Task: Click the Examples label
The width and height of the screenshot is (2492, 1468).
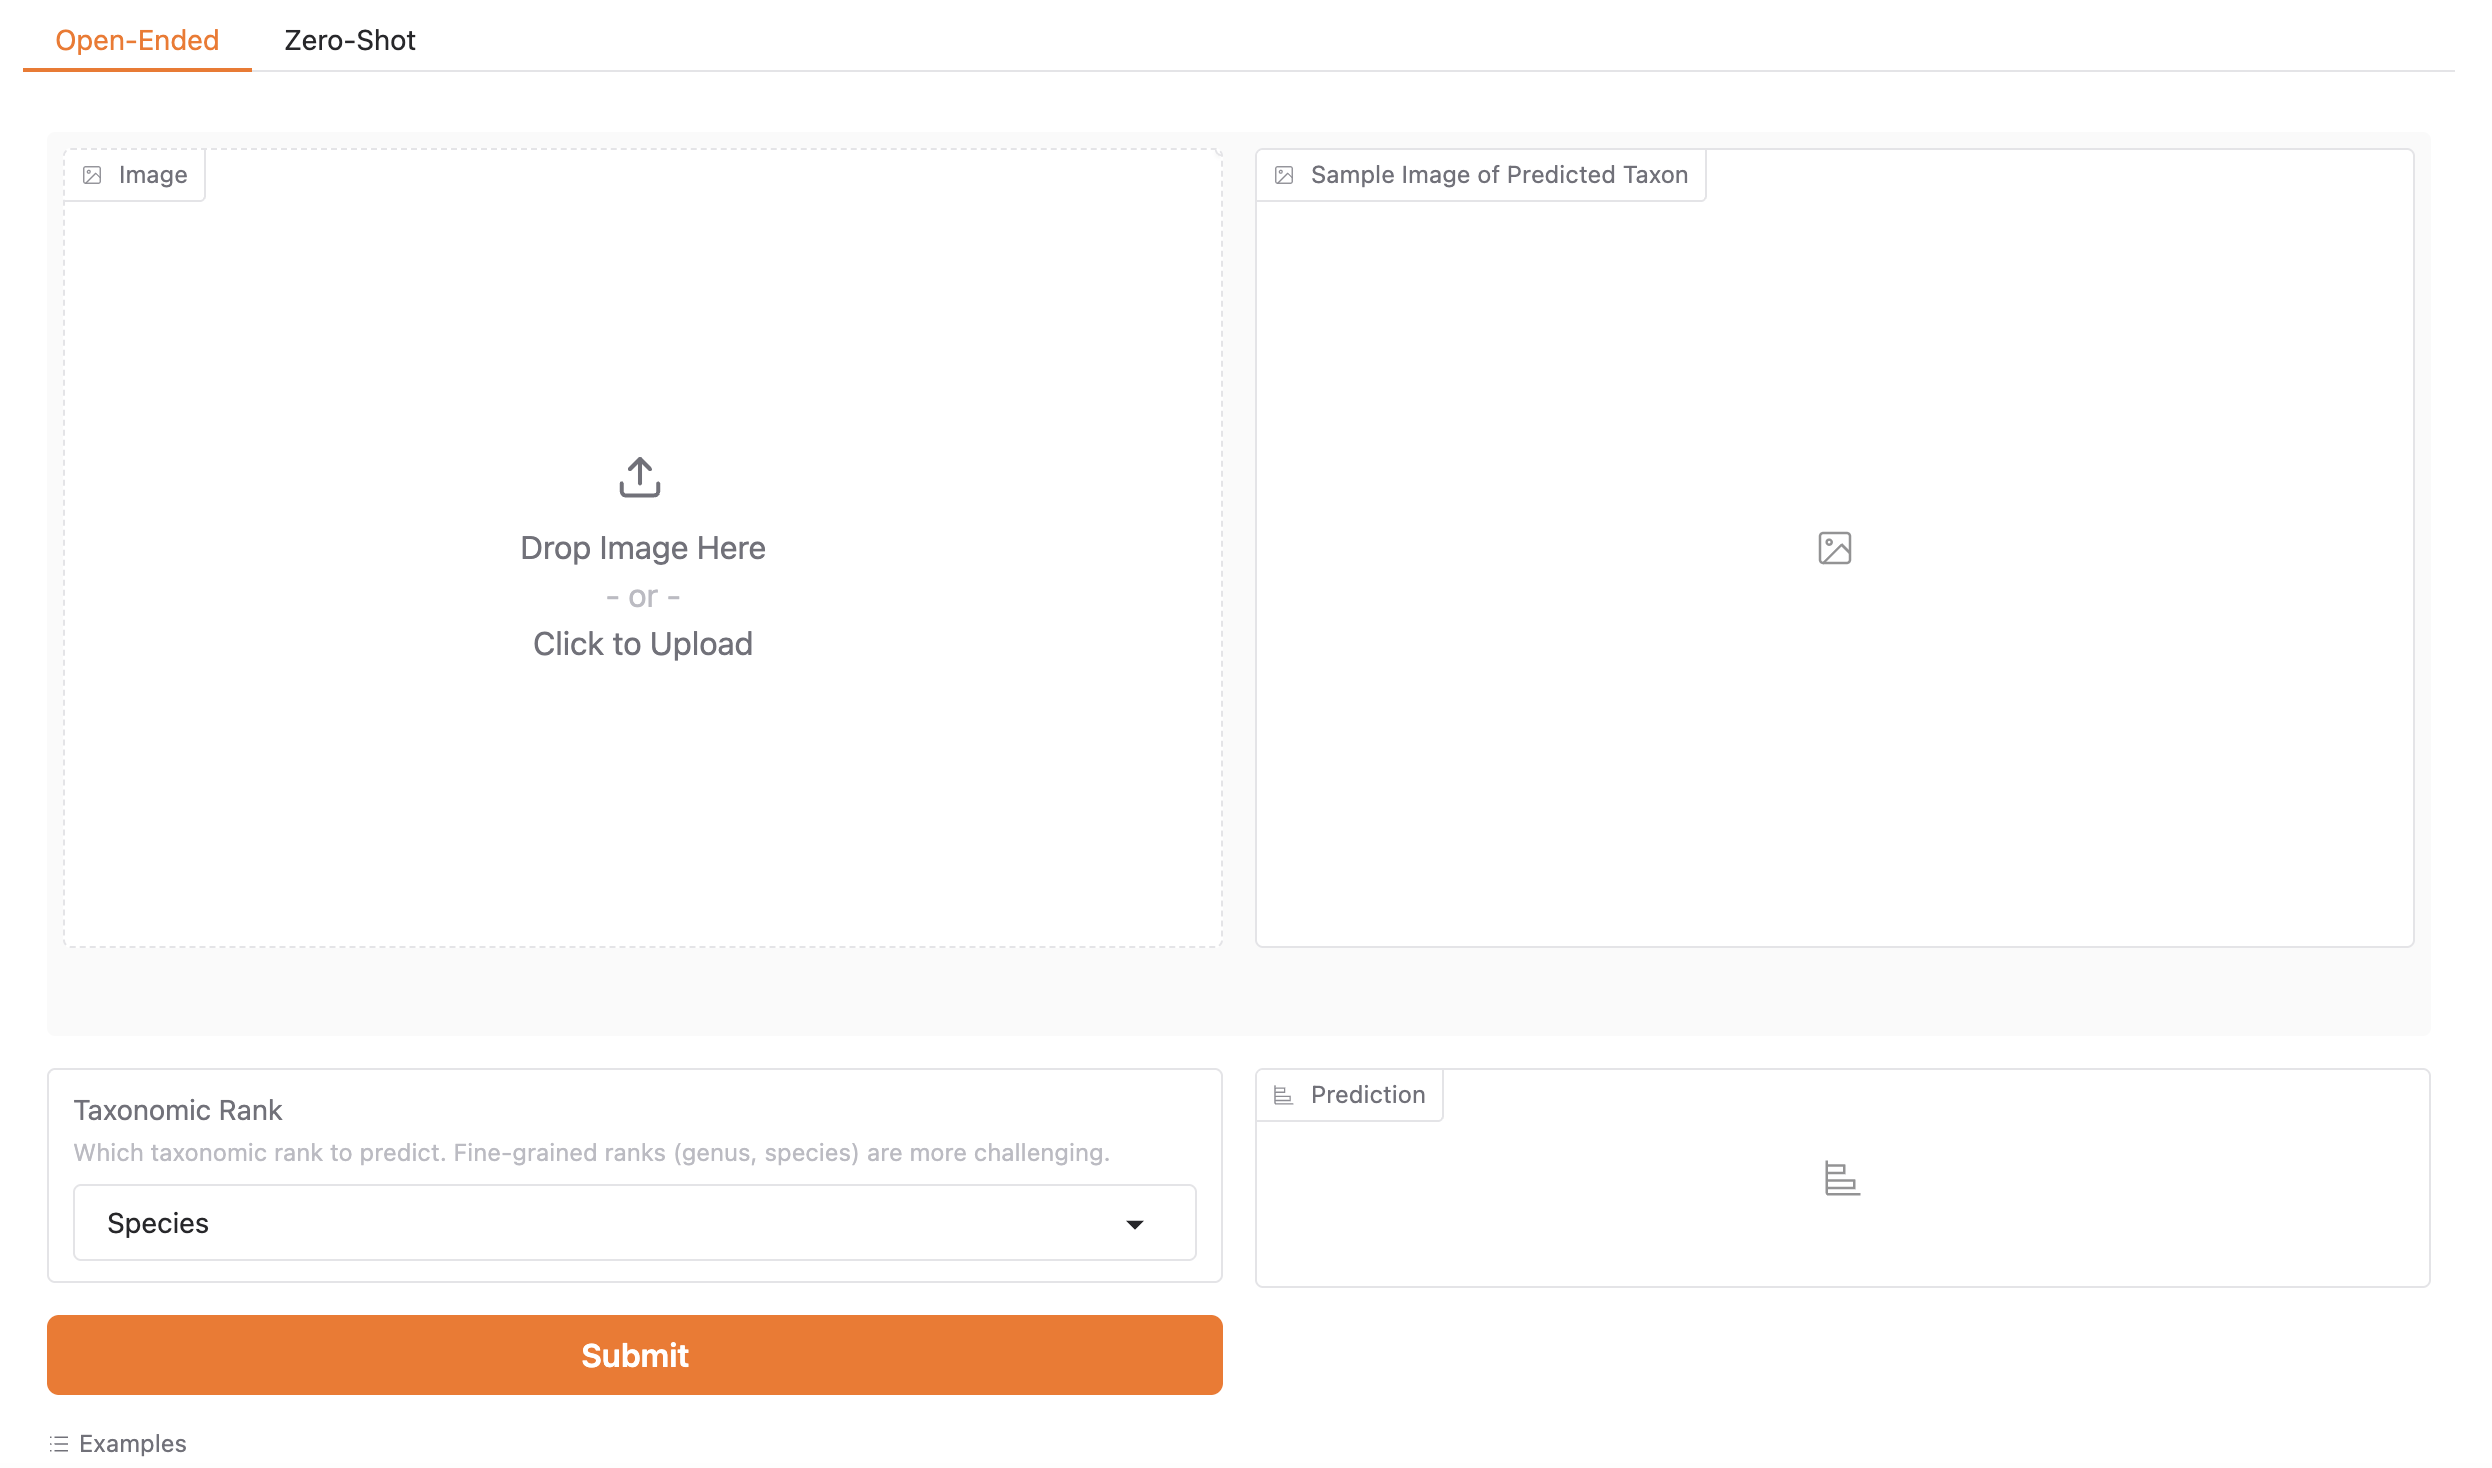Action: (x=133, y=1443)
